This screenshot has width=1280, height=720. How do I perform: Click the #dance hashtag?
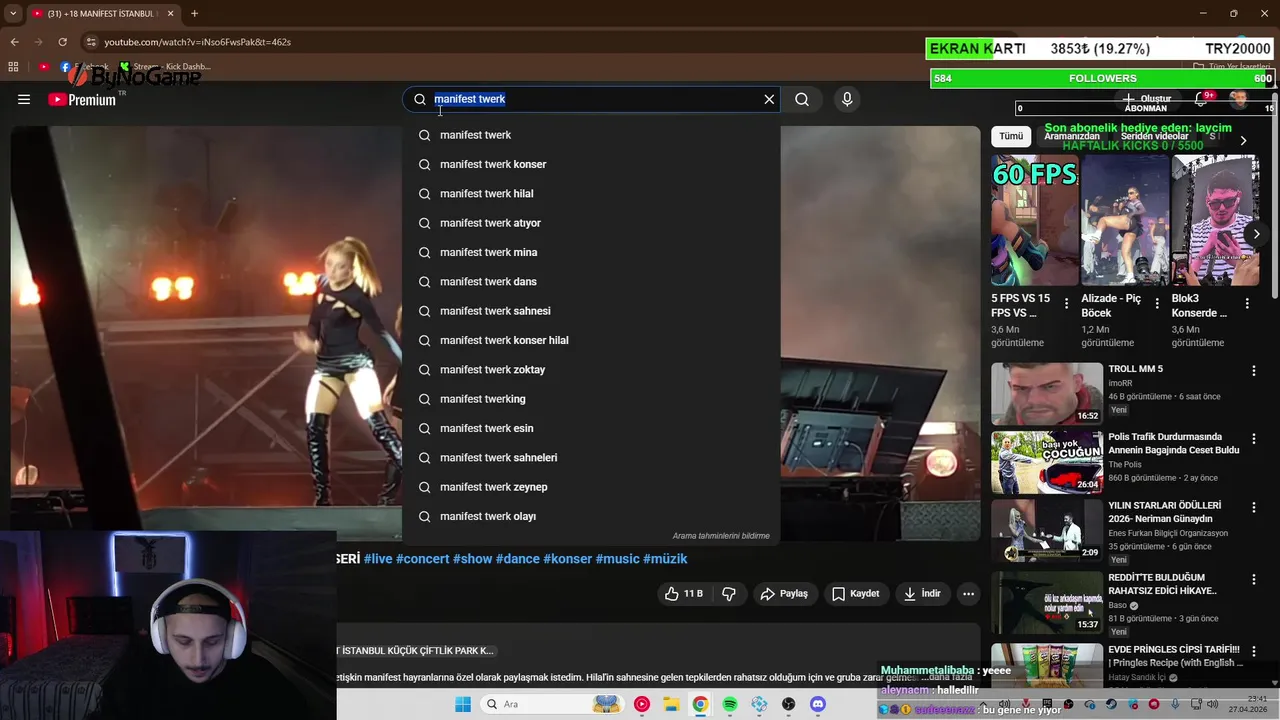pyautogui.click(x=517, y=559)
